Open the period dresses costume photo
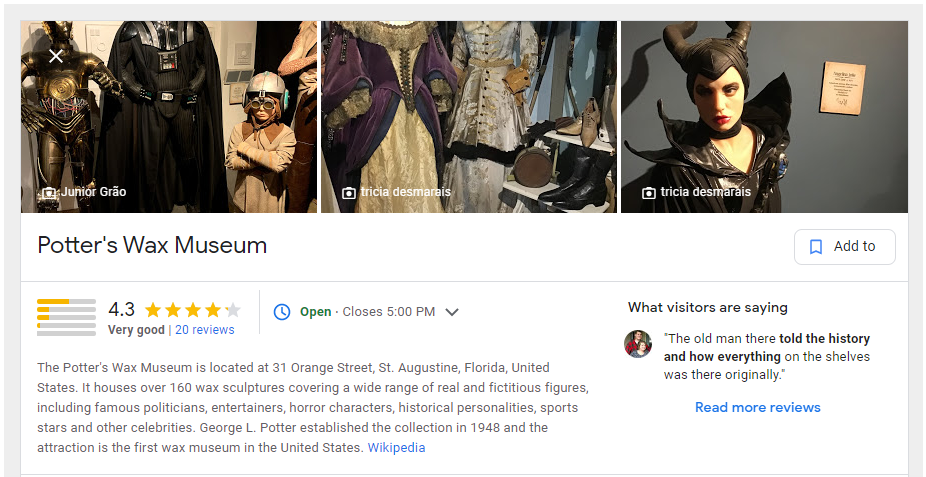The height and width of the screenshot is (477, 926). (469, 117)
